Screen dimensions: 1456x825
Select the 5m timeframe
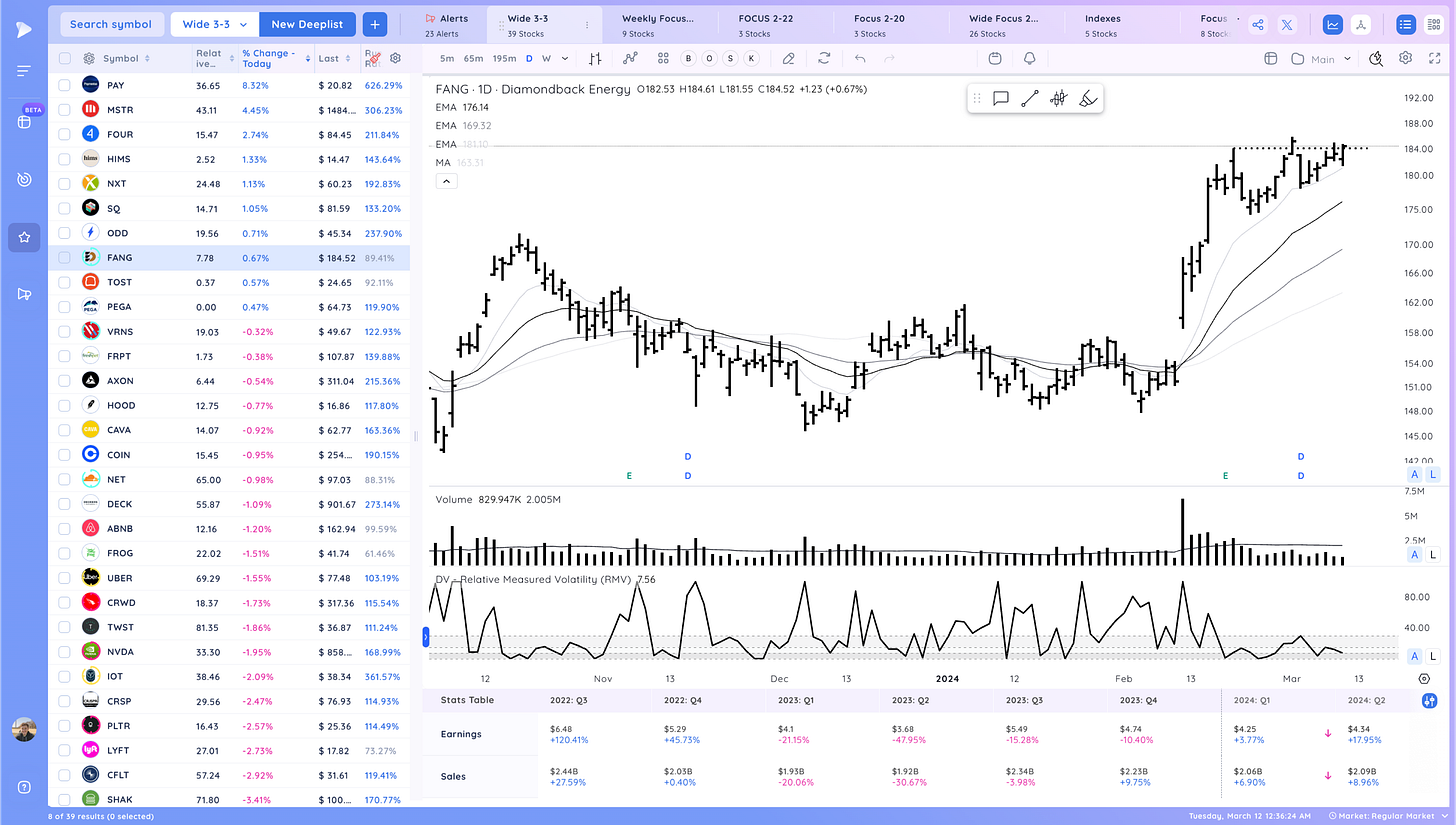[x=446, y=59]
